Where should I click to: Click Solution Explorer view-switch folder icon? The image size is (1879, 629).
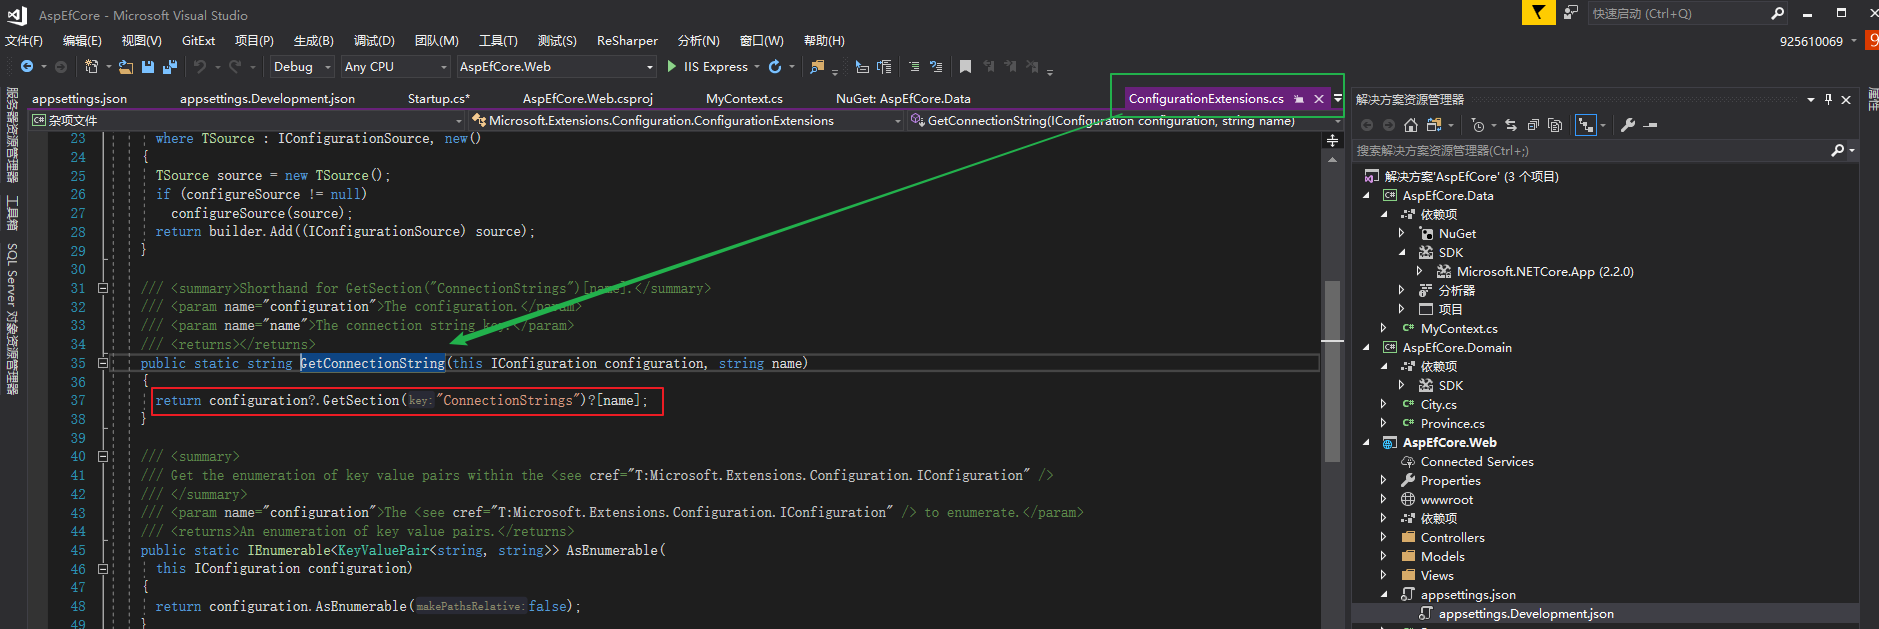1434,125
